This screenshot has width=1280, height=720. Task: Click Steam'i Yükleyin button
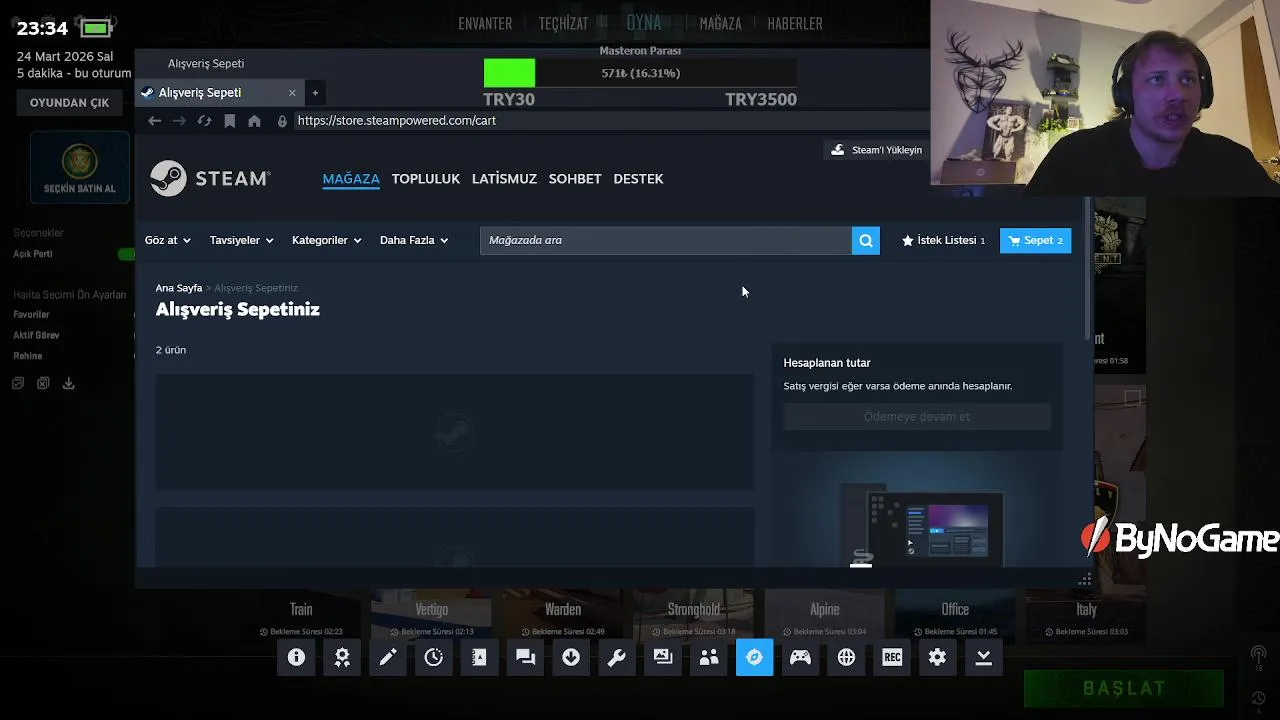coord(876,150)
